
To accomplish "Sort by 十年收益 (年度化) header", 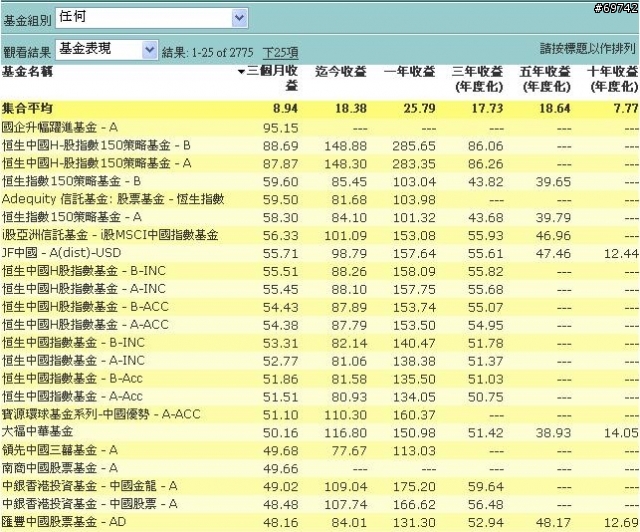I will (613, 79).
